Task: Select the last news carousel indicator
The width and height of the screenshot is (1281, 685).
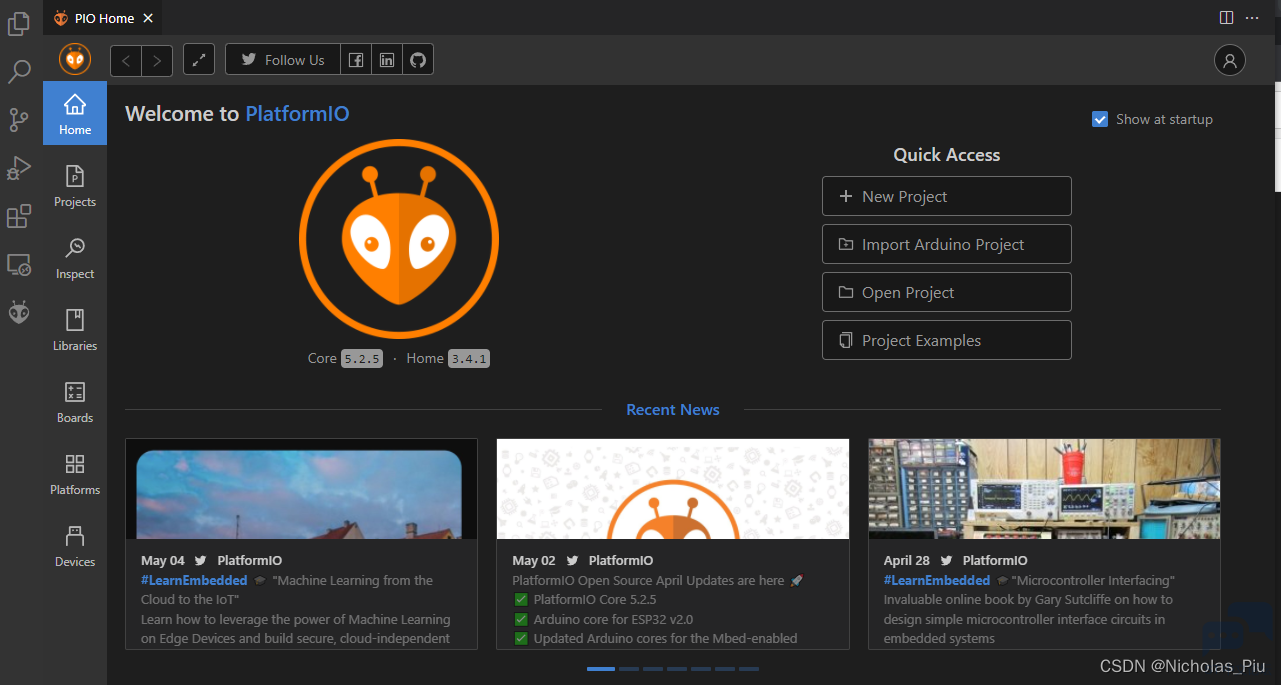Action: click(749, 668)
